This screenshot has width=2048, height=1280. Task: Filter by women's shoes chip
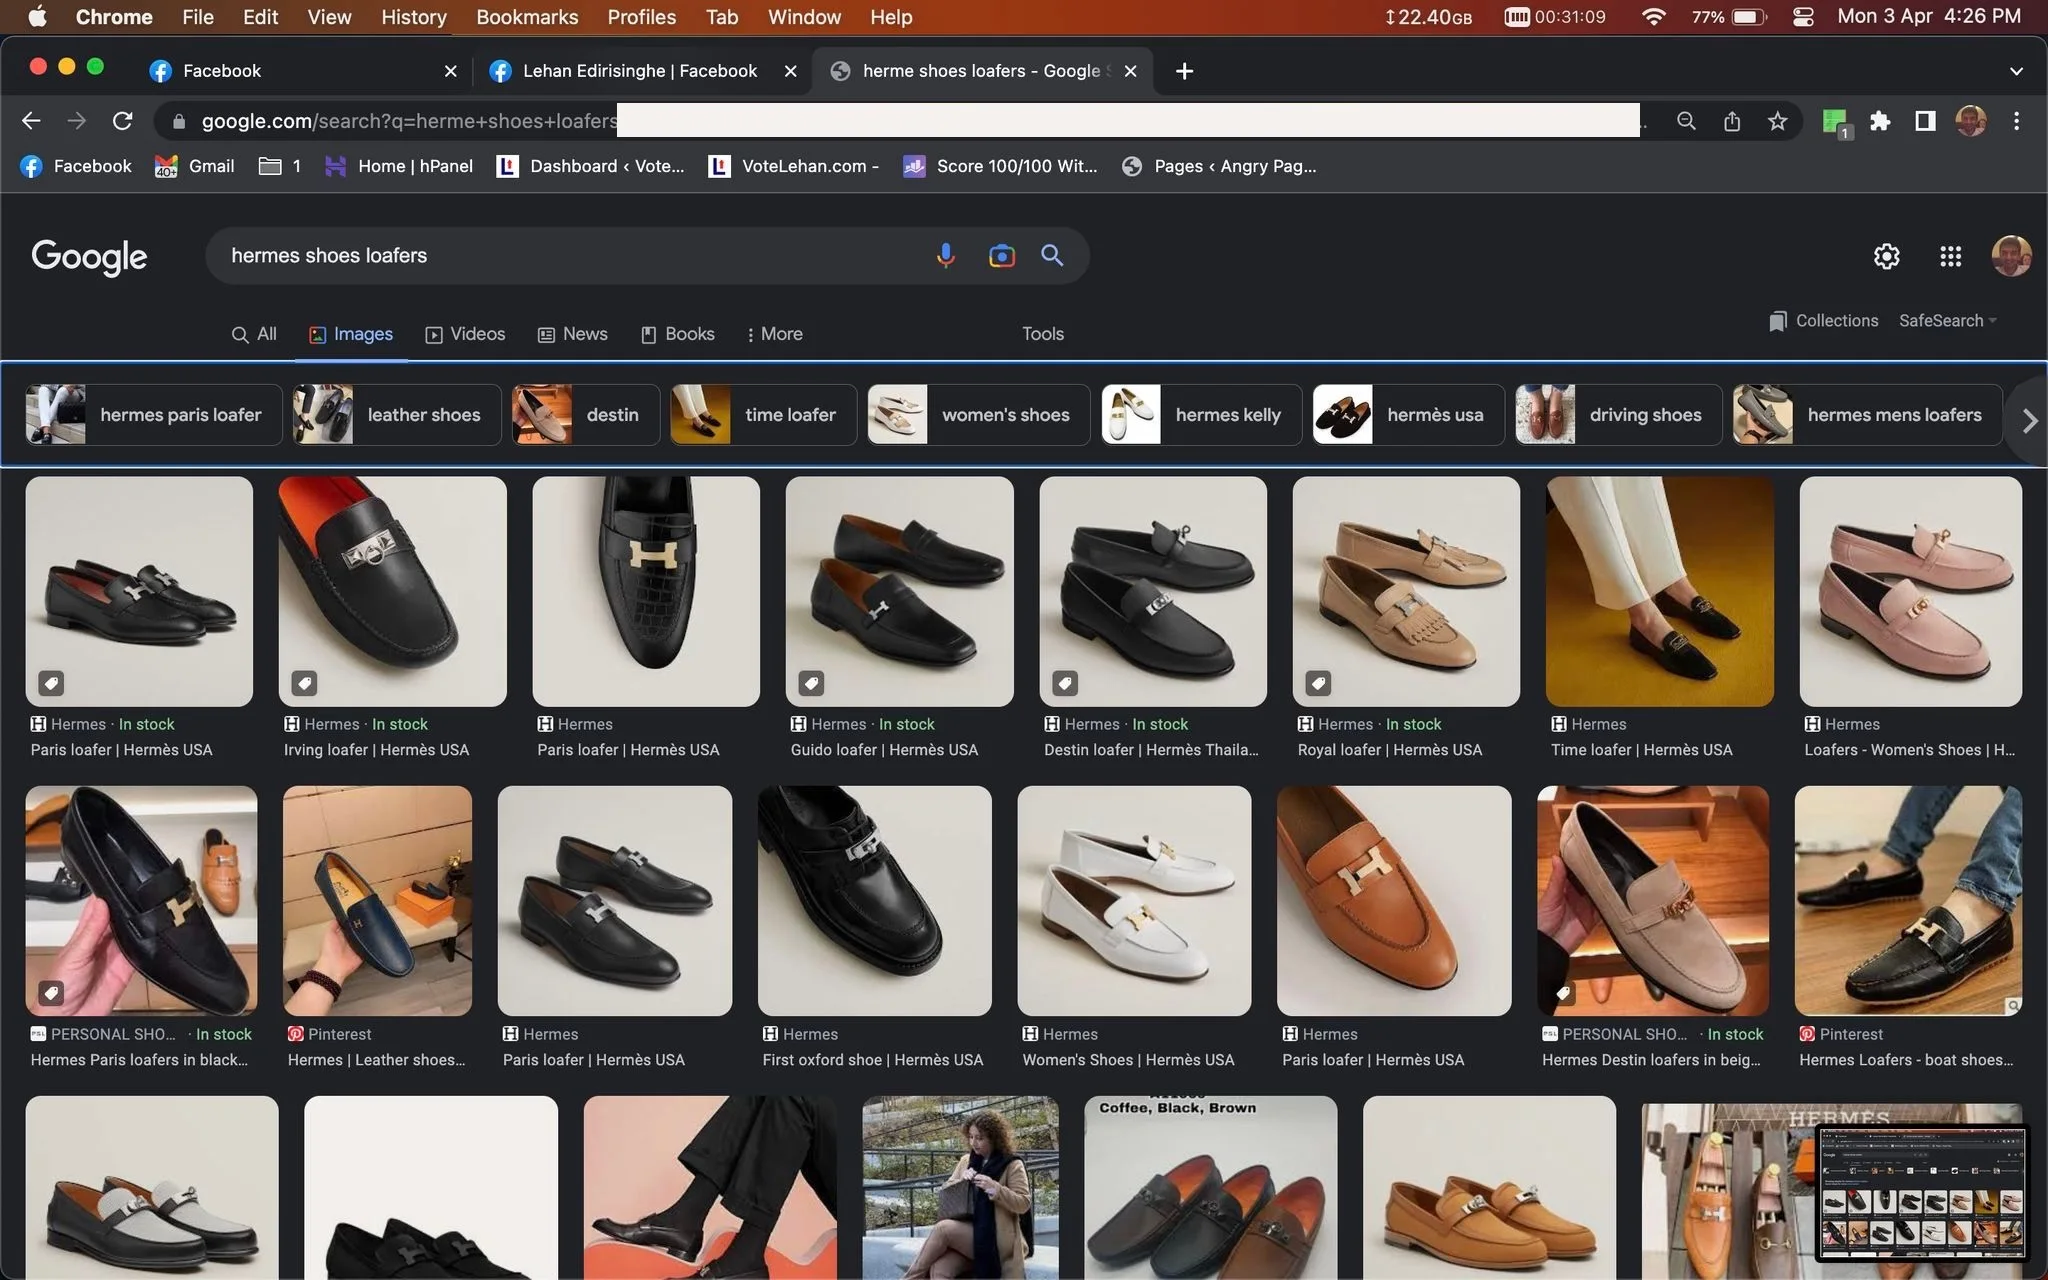click(979, 415)
